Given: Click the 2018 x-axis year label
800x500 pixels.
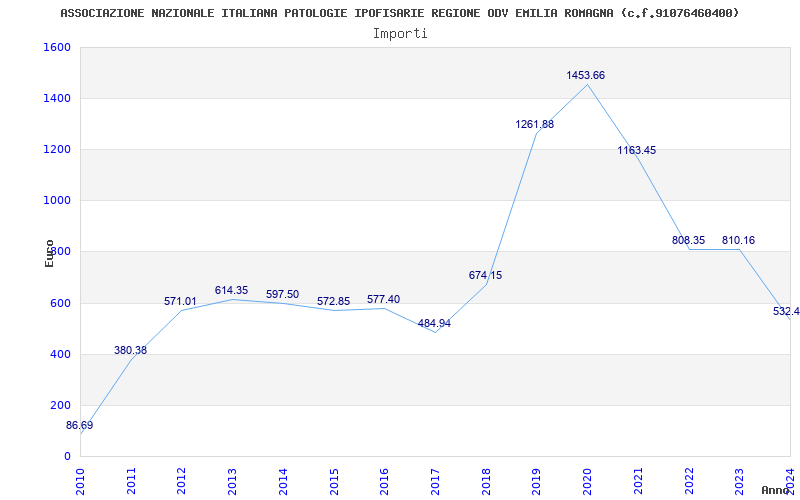Looking at the screenshot, I should 486,481.
